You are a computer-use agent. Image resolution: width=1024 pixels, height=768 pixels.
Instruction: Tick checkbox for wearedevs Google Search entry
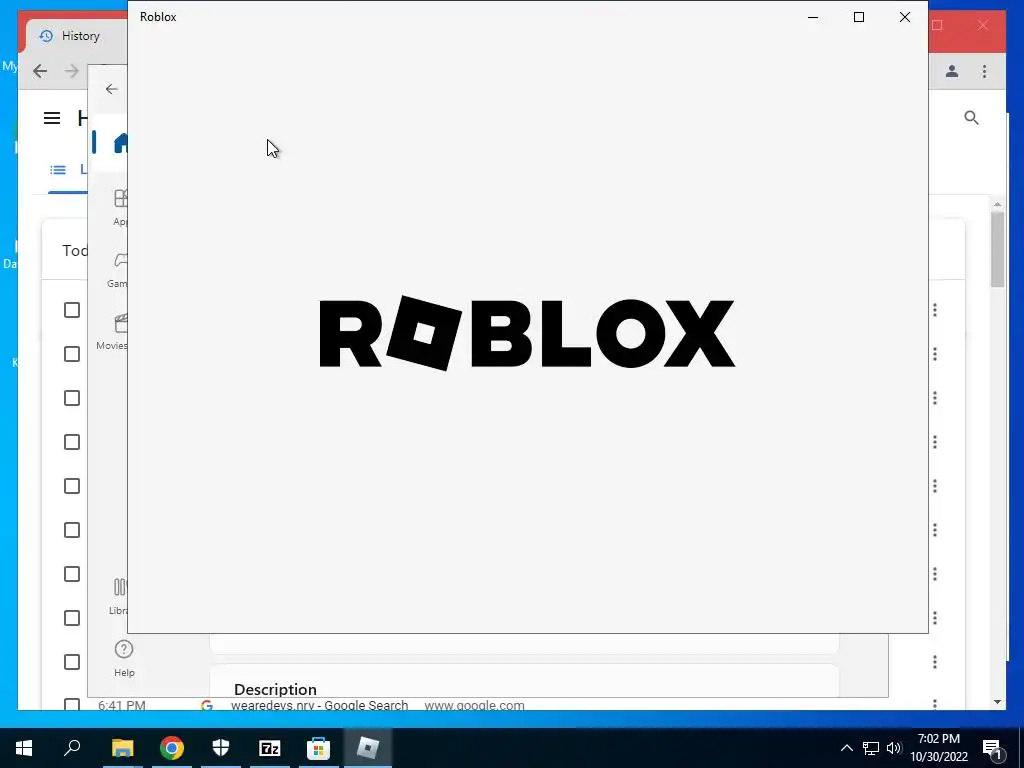tap(72, 705)
